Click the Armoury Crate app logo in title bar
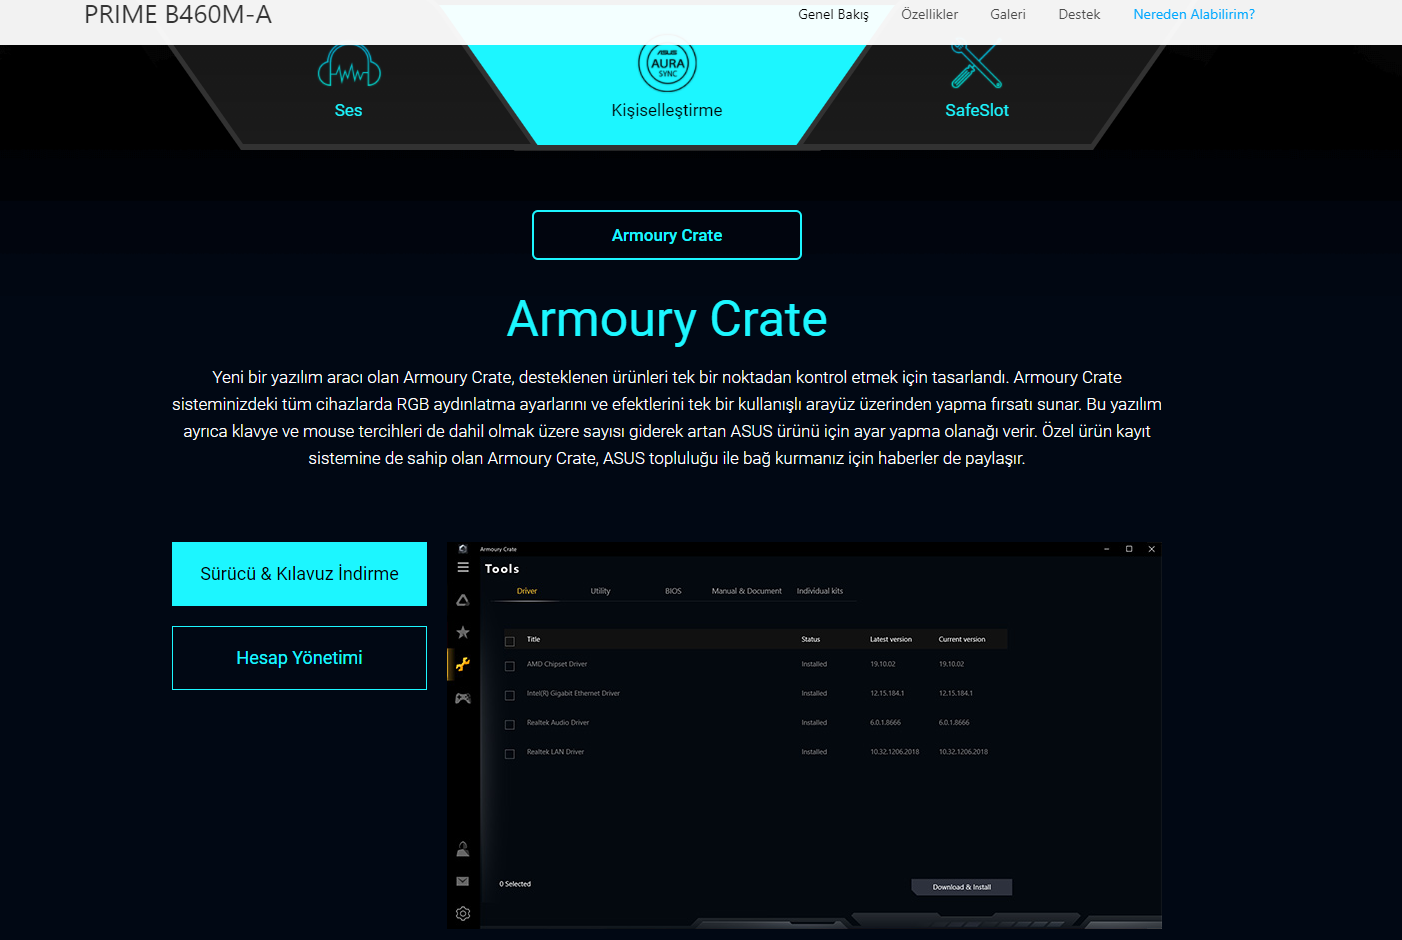 463,549
